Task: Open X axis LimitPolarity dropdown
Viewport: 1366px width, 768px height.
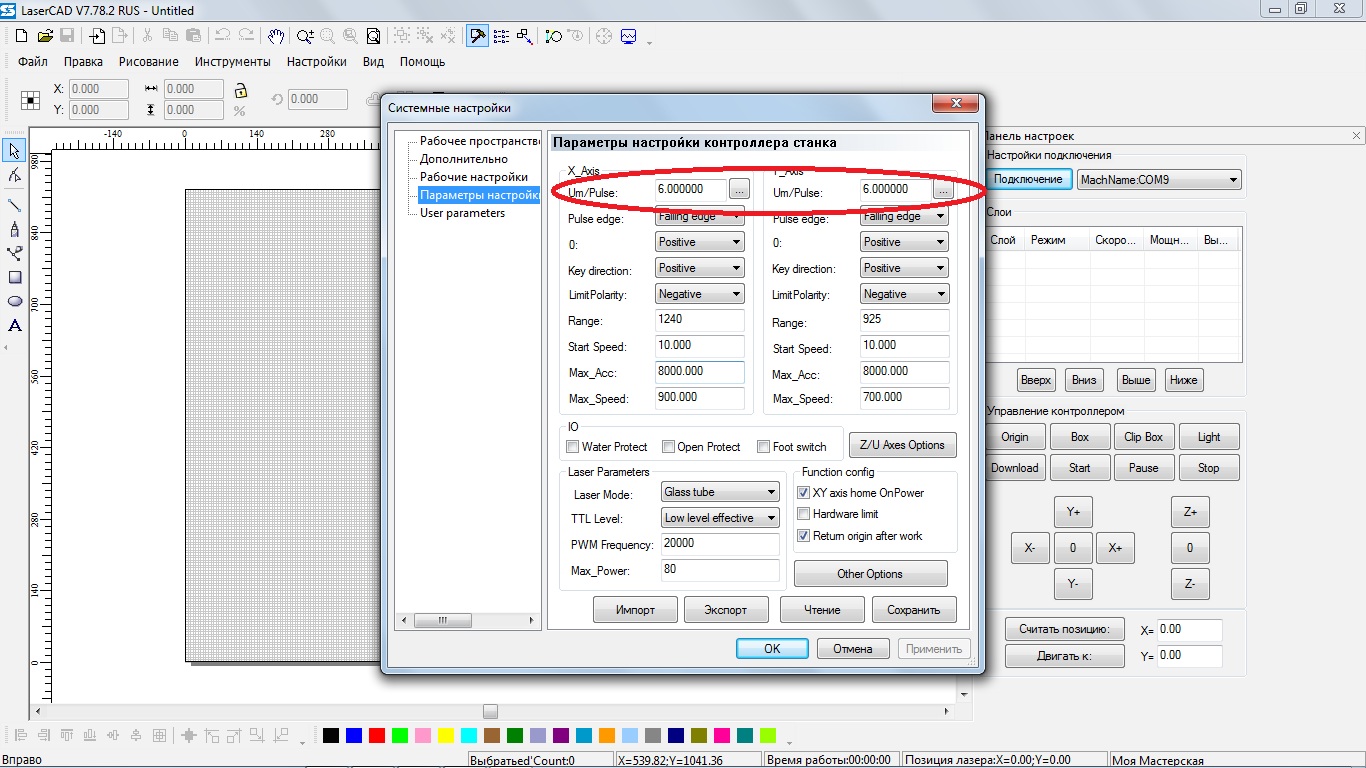Action: tap(700, 294)
